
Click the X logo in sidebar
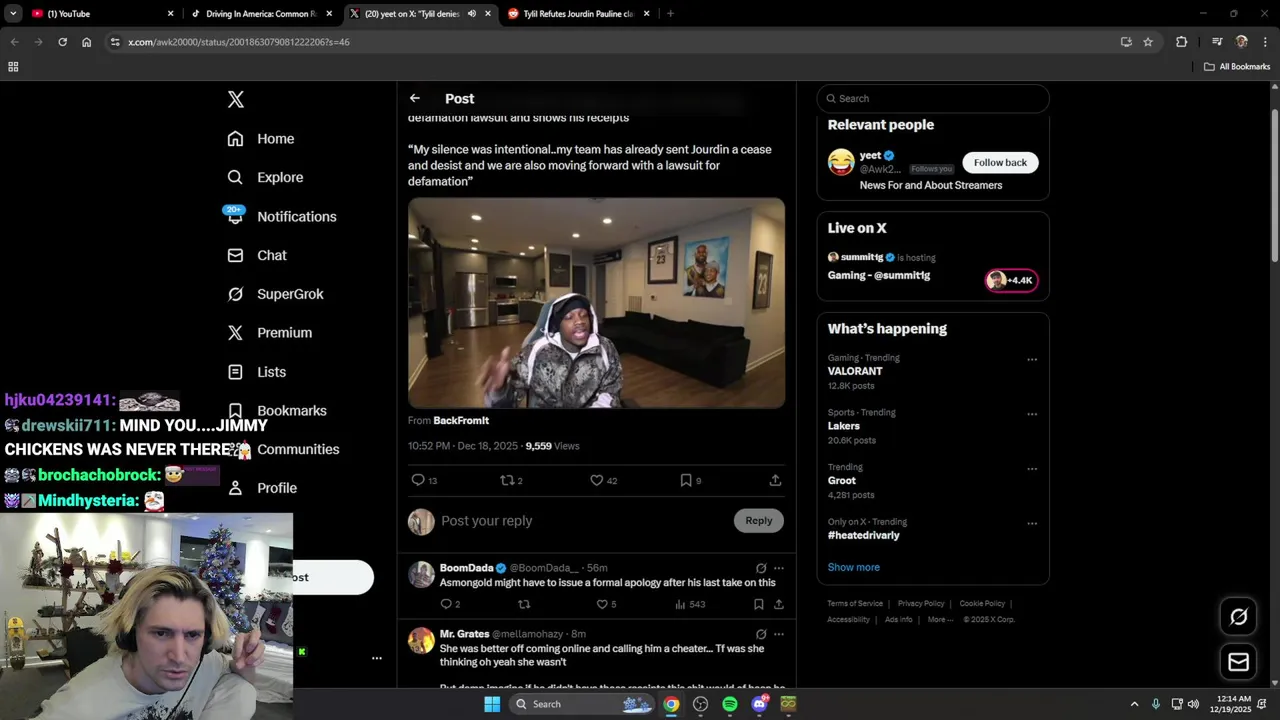(235, 99)
